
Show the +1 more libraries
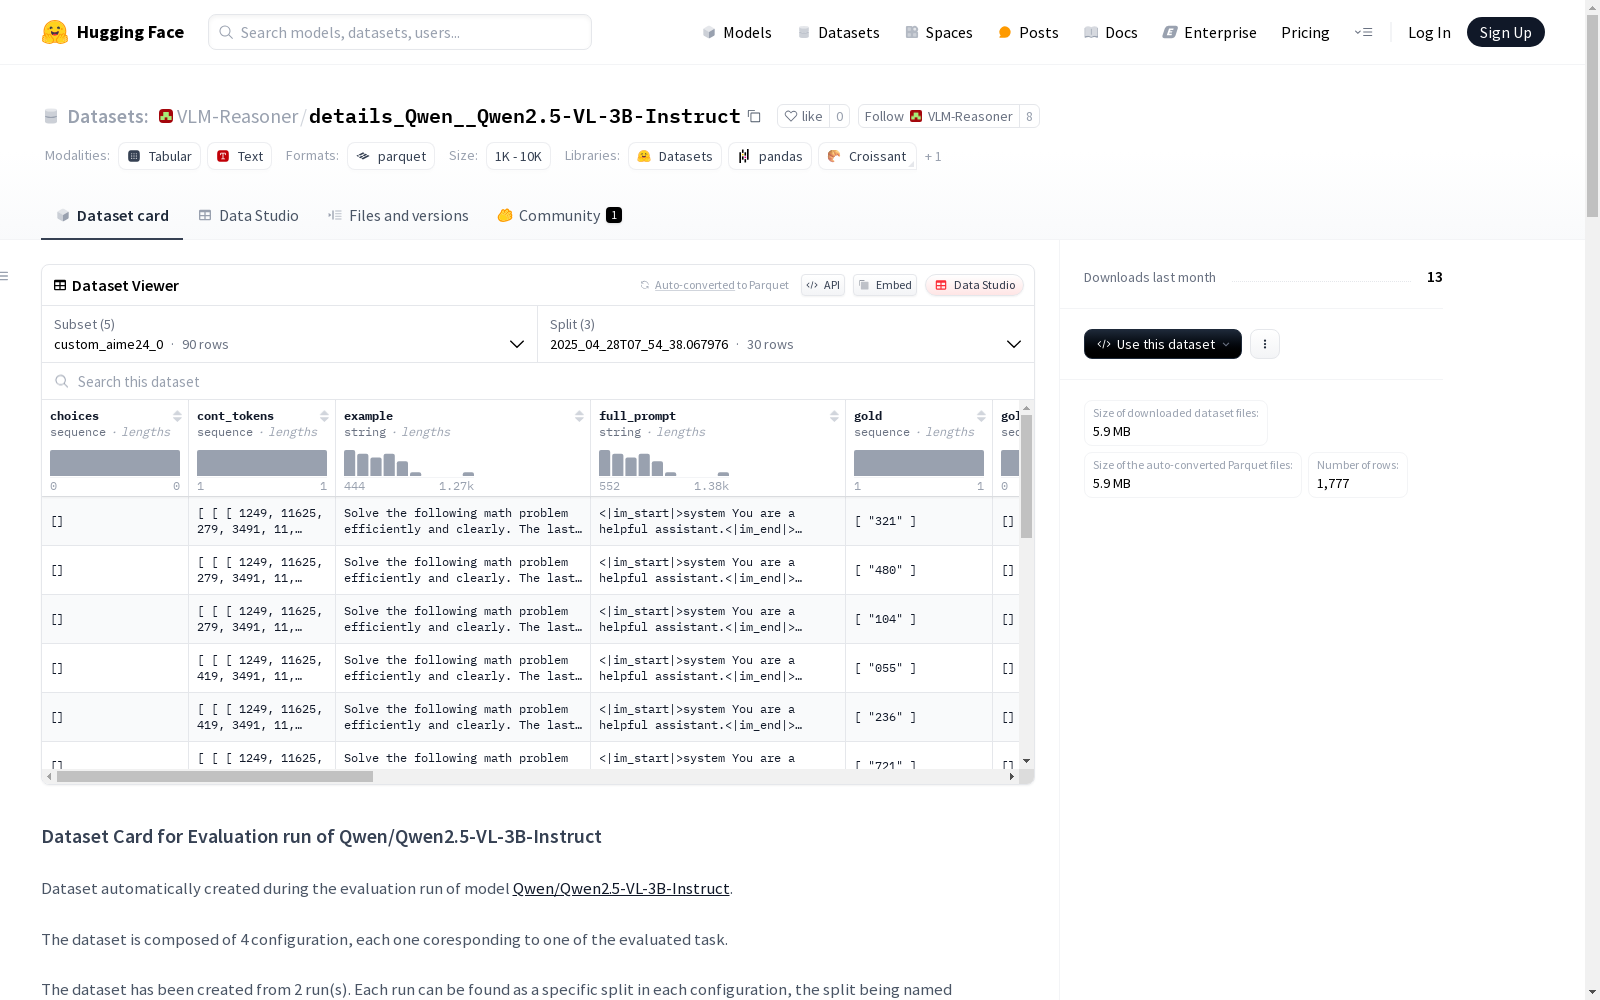click(933, 156)
